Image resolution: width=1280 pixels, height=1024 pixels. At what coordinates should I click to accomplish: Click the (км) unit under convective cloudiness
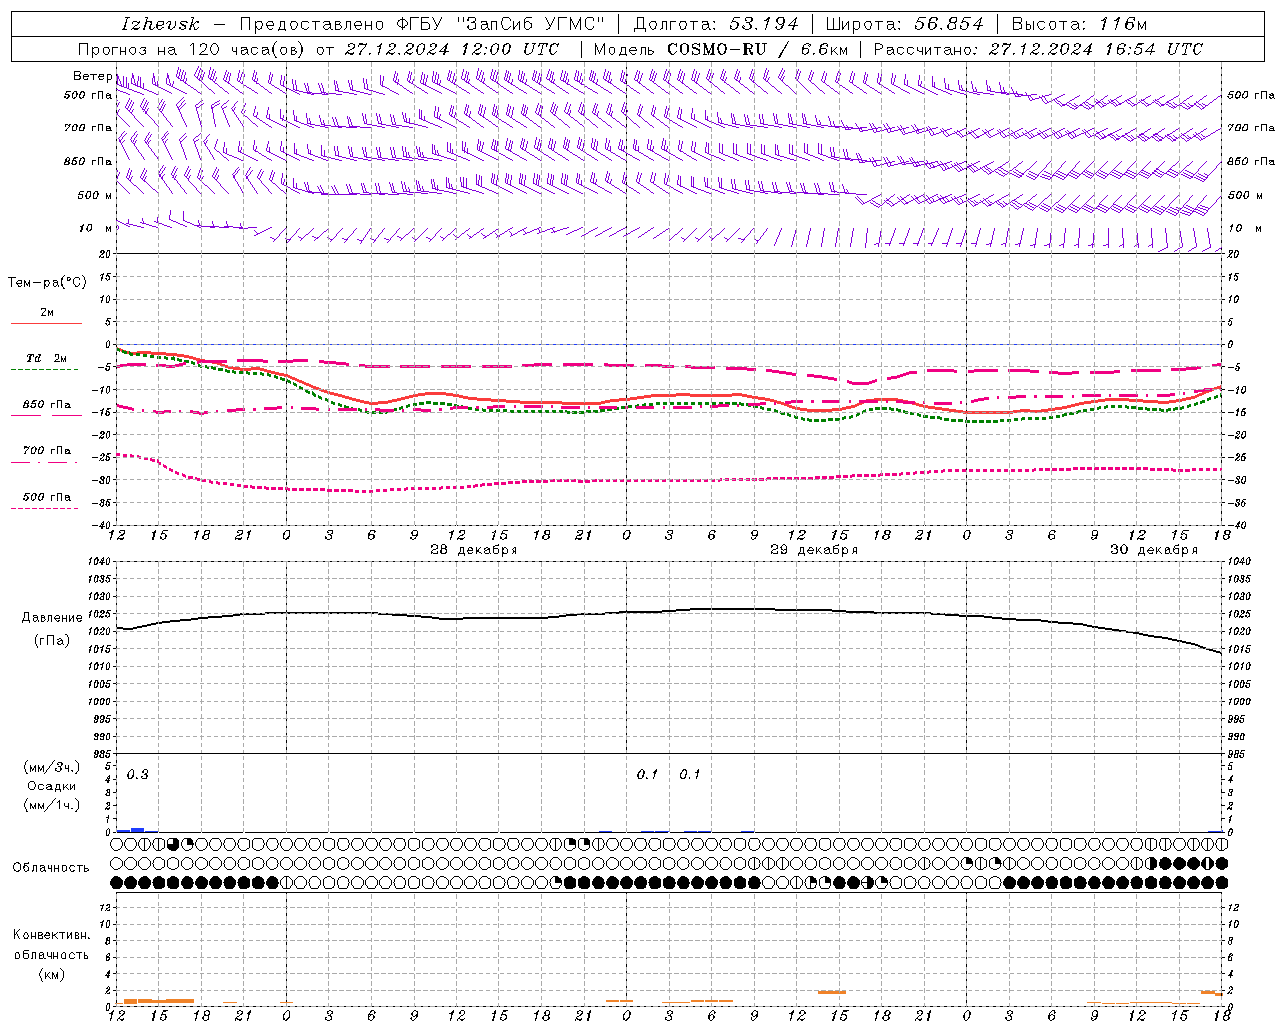click(x=52, y=974)
